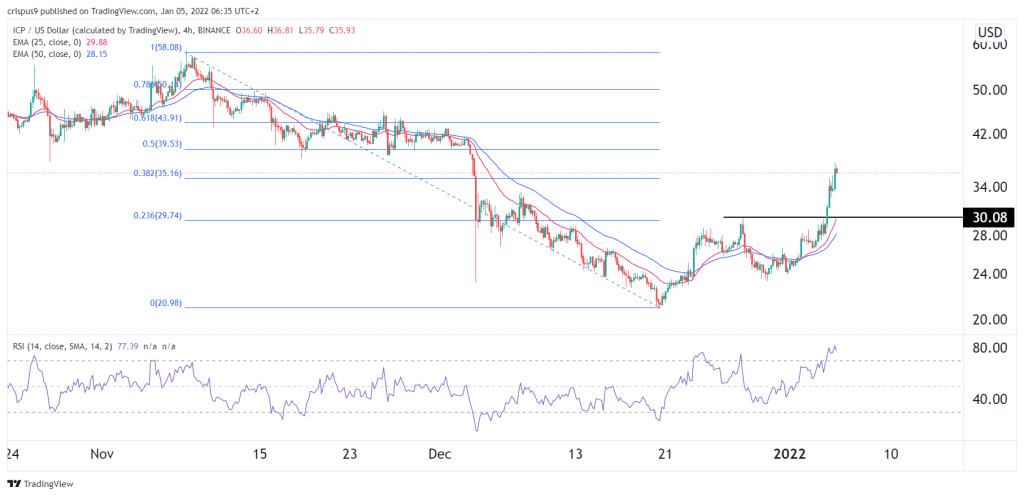The width and height of the screenshot is (1024, 496).
Task: Click the 13 date label on time axis
Action: point(576,453)
